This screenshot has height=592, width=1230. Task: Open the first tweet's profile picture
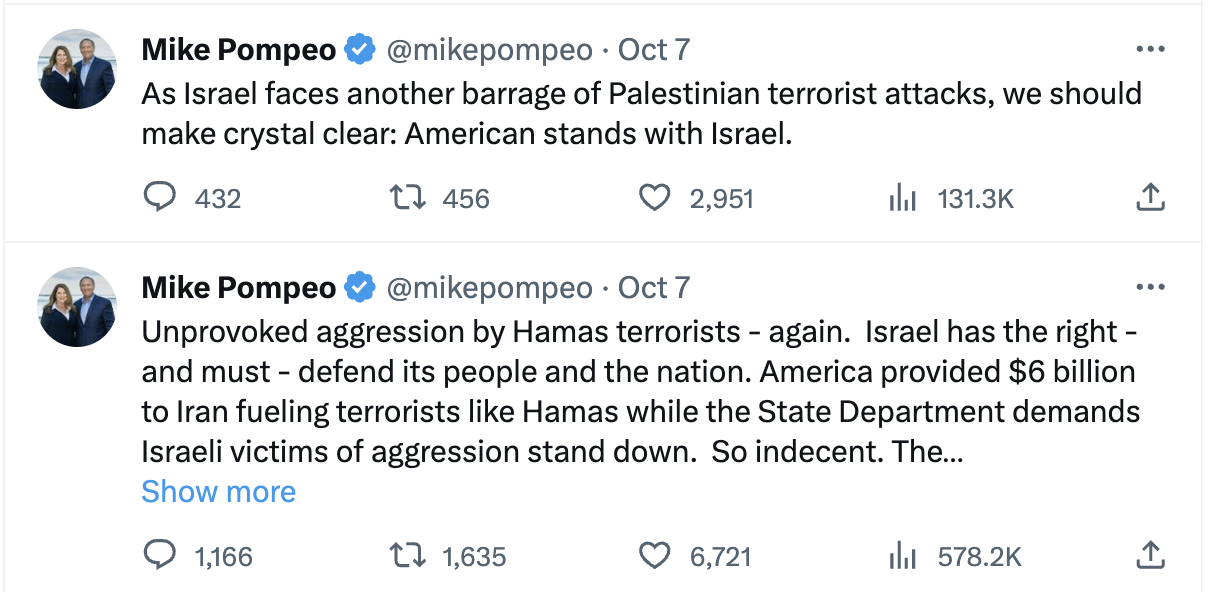(x=78, y=70)
